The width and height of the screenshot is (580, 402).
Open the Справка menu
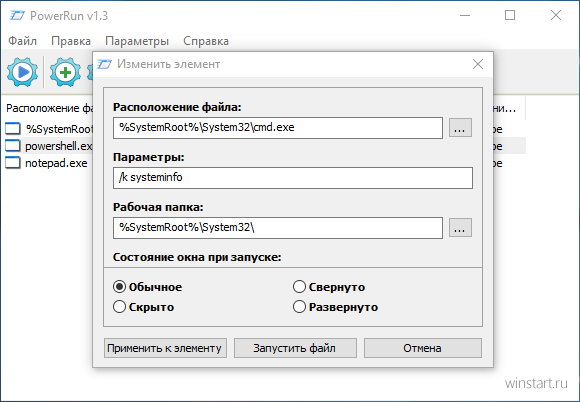(206, 41)
